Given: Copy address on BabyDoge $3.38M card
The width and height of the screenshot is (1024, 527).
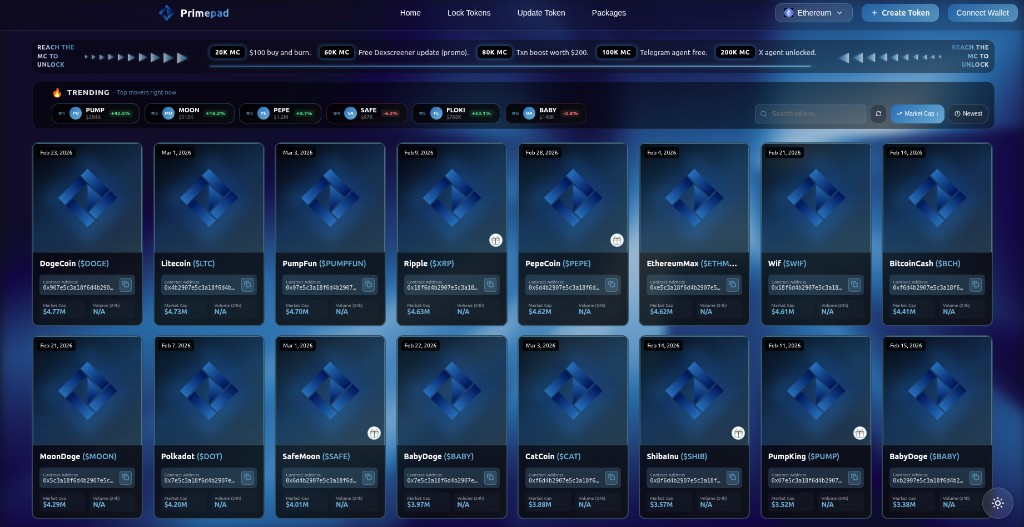Looking at the screenshot, I should pyautogui.click(x=976, y=478).
